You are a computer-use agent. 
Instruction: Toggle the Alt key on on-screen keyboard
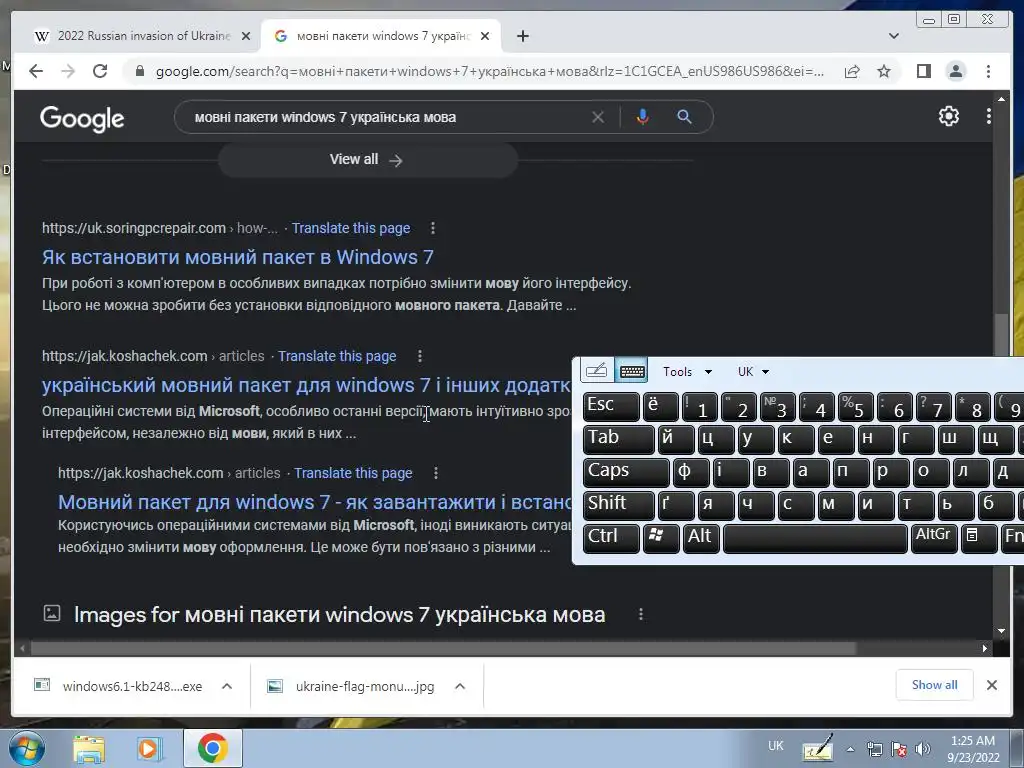point(701,537)
